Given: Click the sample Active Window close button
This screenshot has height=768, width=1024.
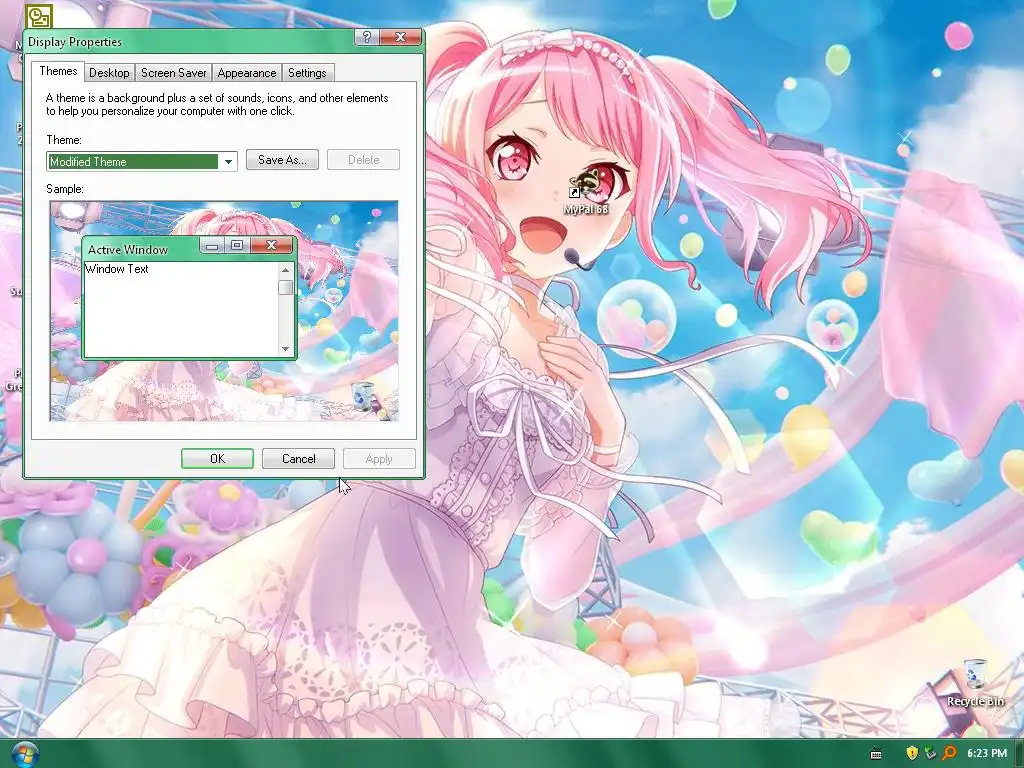Looking at the screenshot, I should tap(272, 246).
